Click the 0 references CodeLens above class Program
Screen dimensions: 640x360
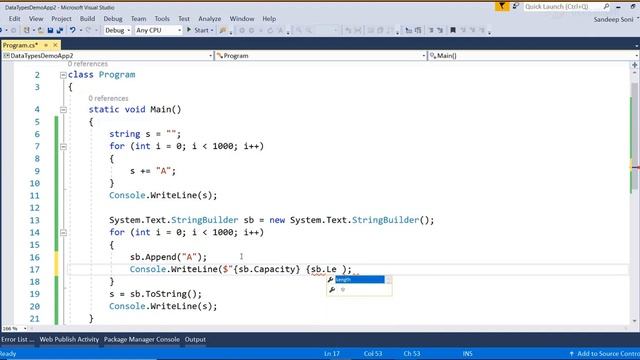[x=88, y=64]
